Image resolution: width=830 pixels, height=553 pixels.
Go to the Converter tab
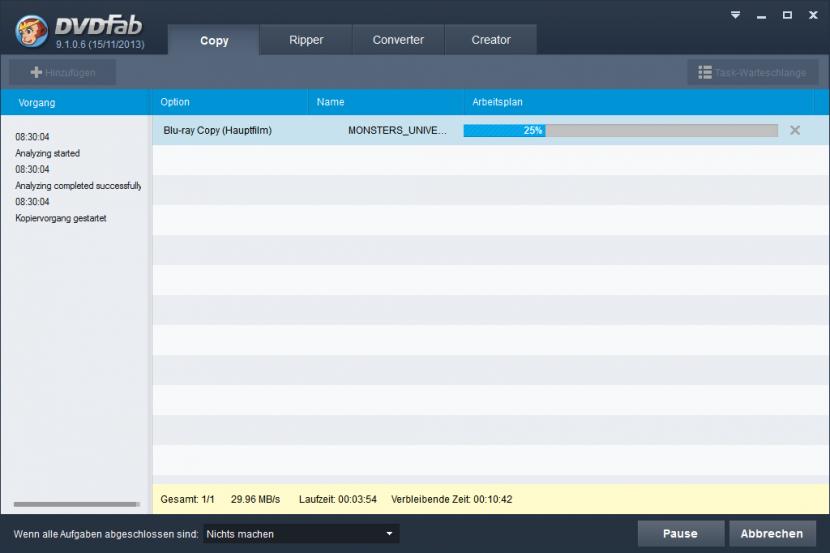(x=398, y=40)
